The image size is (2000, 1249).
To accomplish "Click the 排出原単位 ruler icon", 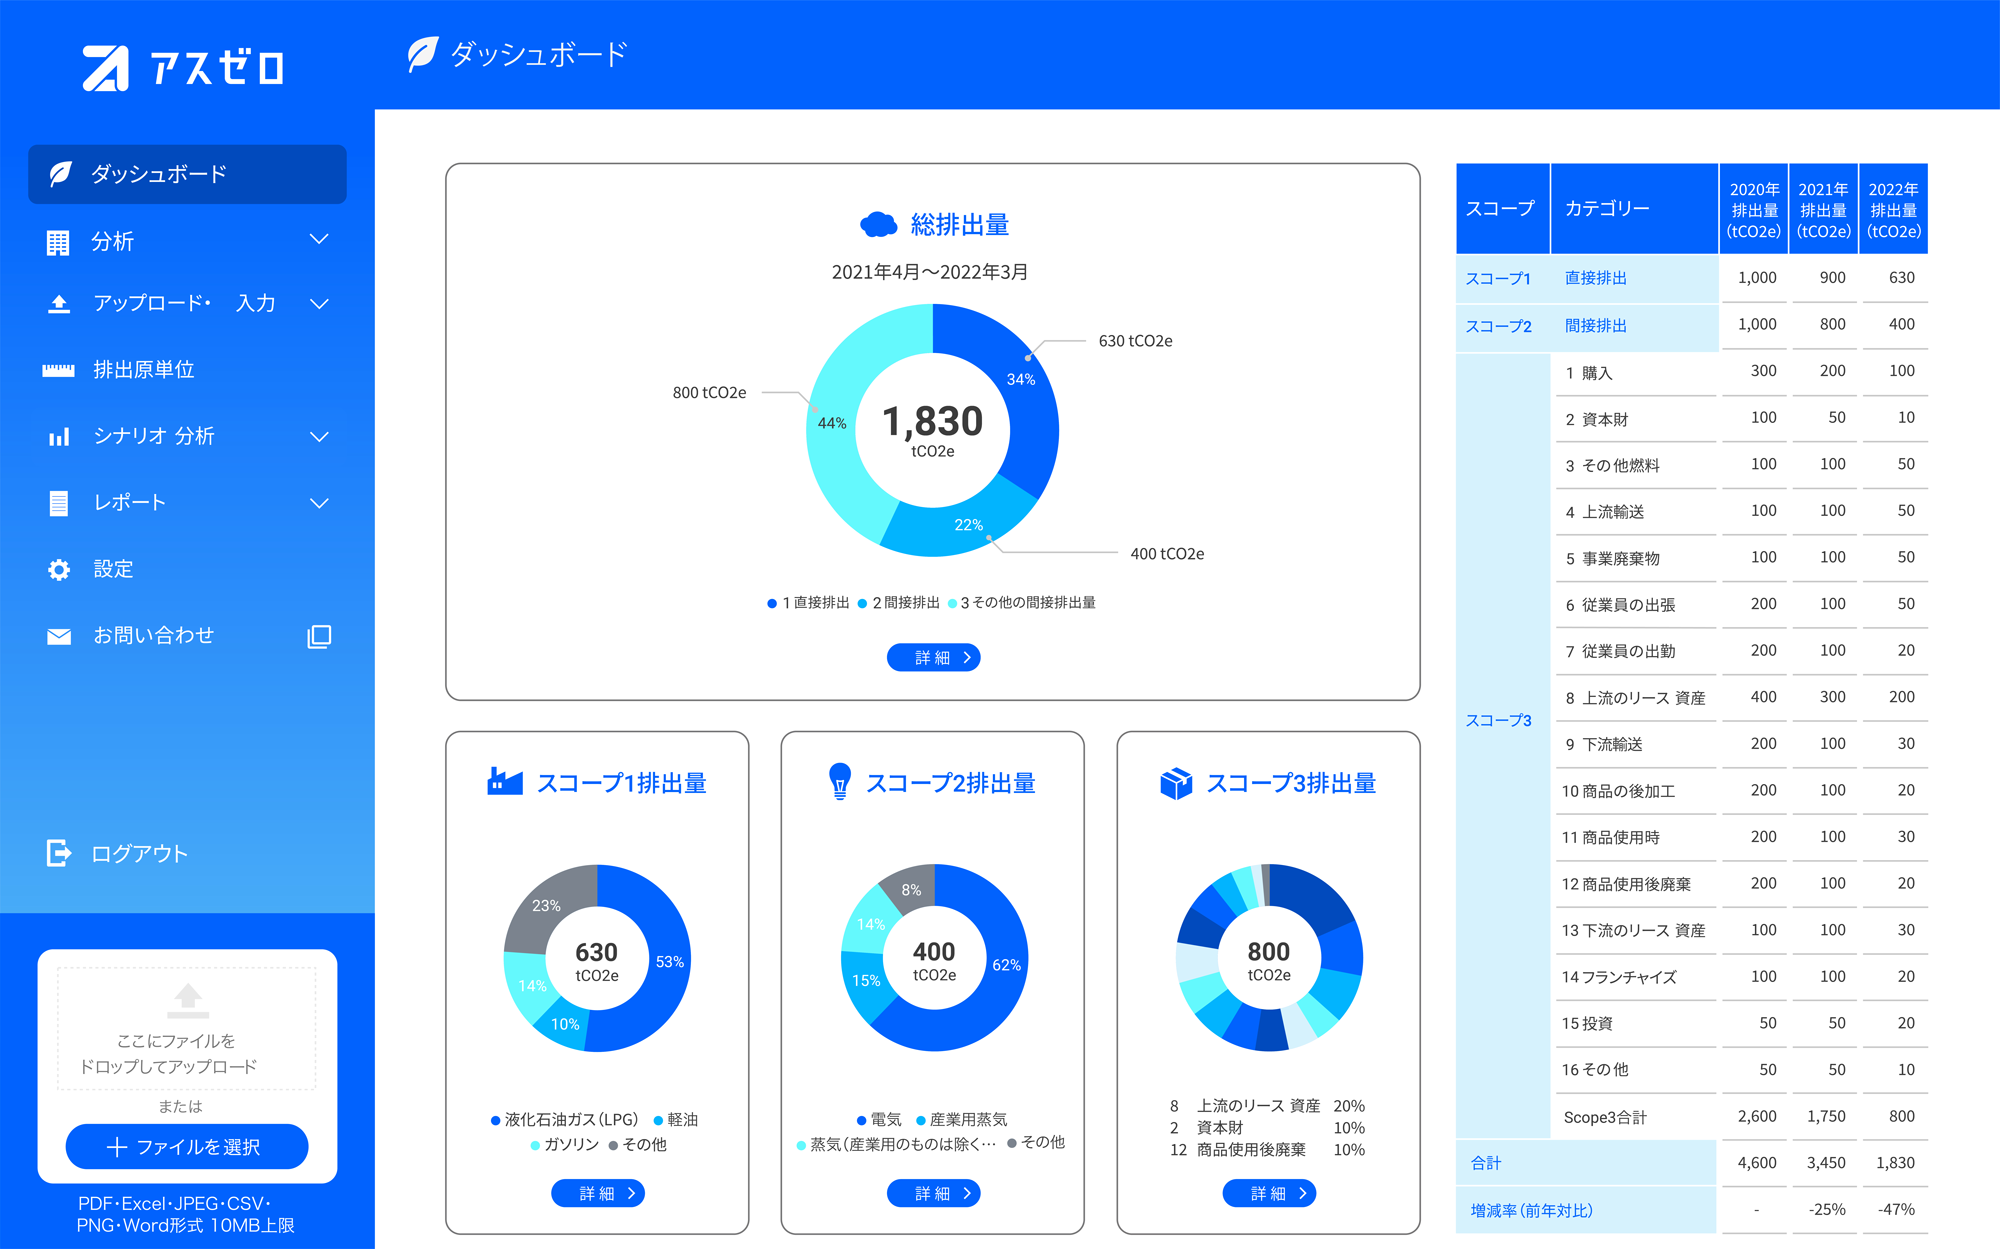I will 59,370.
